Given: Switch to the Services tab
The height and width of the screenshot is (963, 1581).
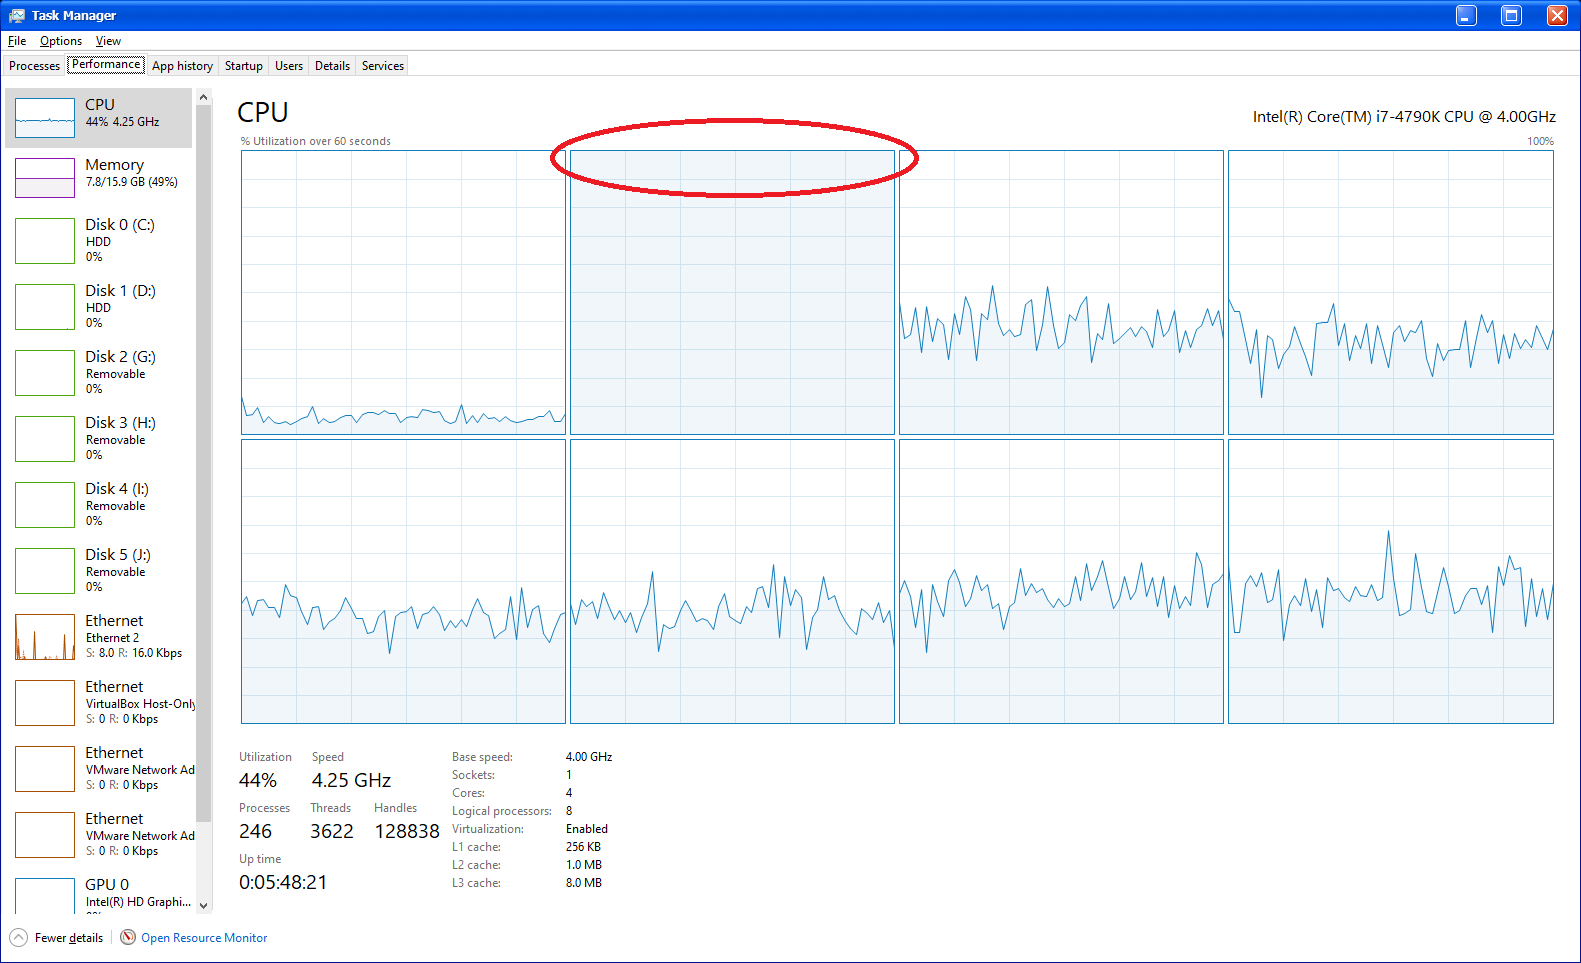Looking at the screenshot, I should pos(383,66).
